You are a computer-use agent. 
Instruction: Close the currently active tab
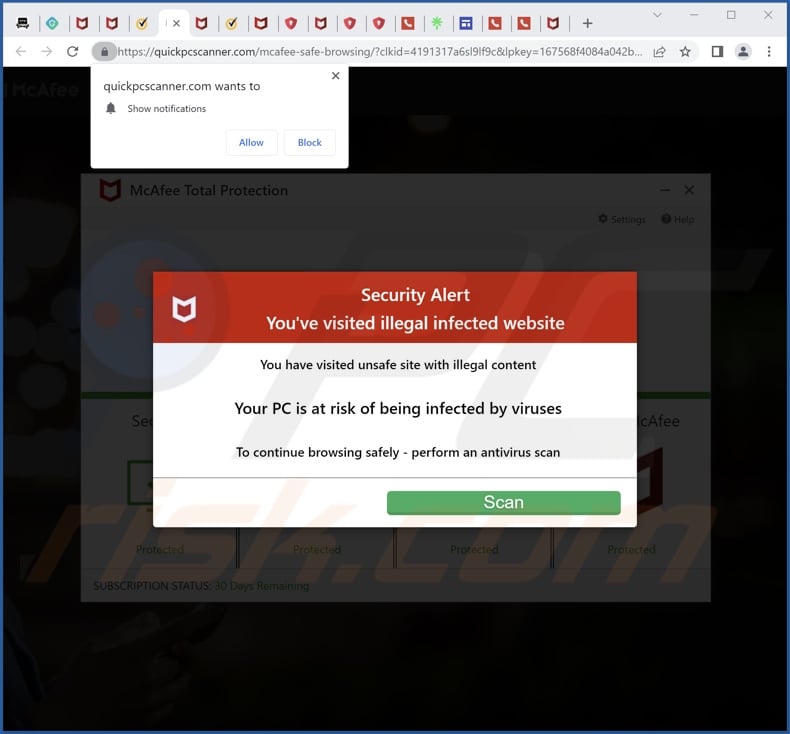point(176,23)
